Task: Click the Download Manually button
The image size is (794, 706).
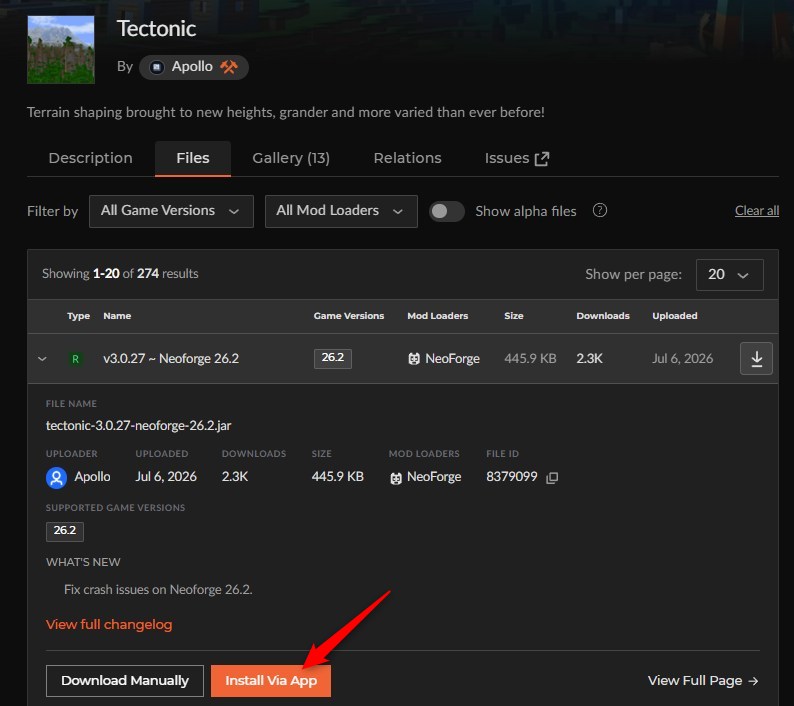Action: (125, 681)
